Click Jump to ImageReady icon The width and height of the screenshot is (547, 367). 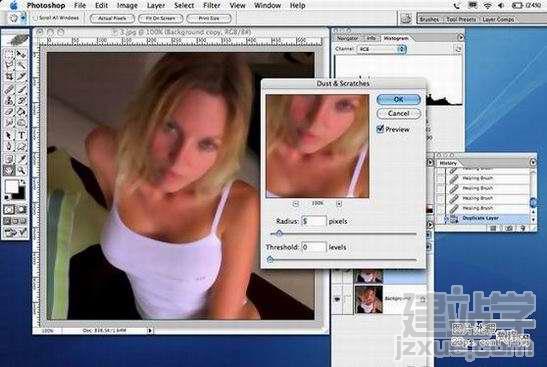[x=16, y=232]
